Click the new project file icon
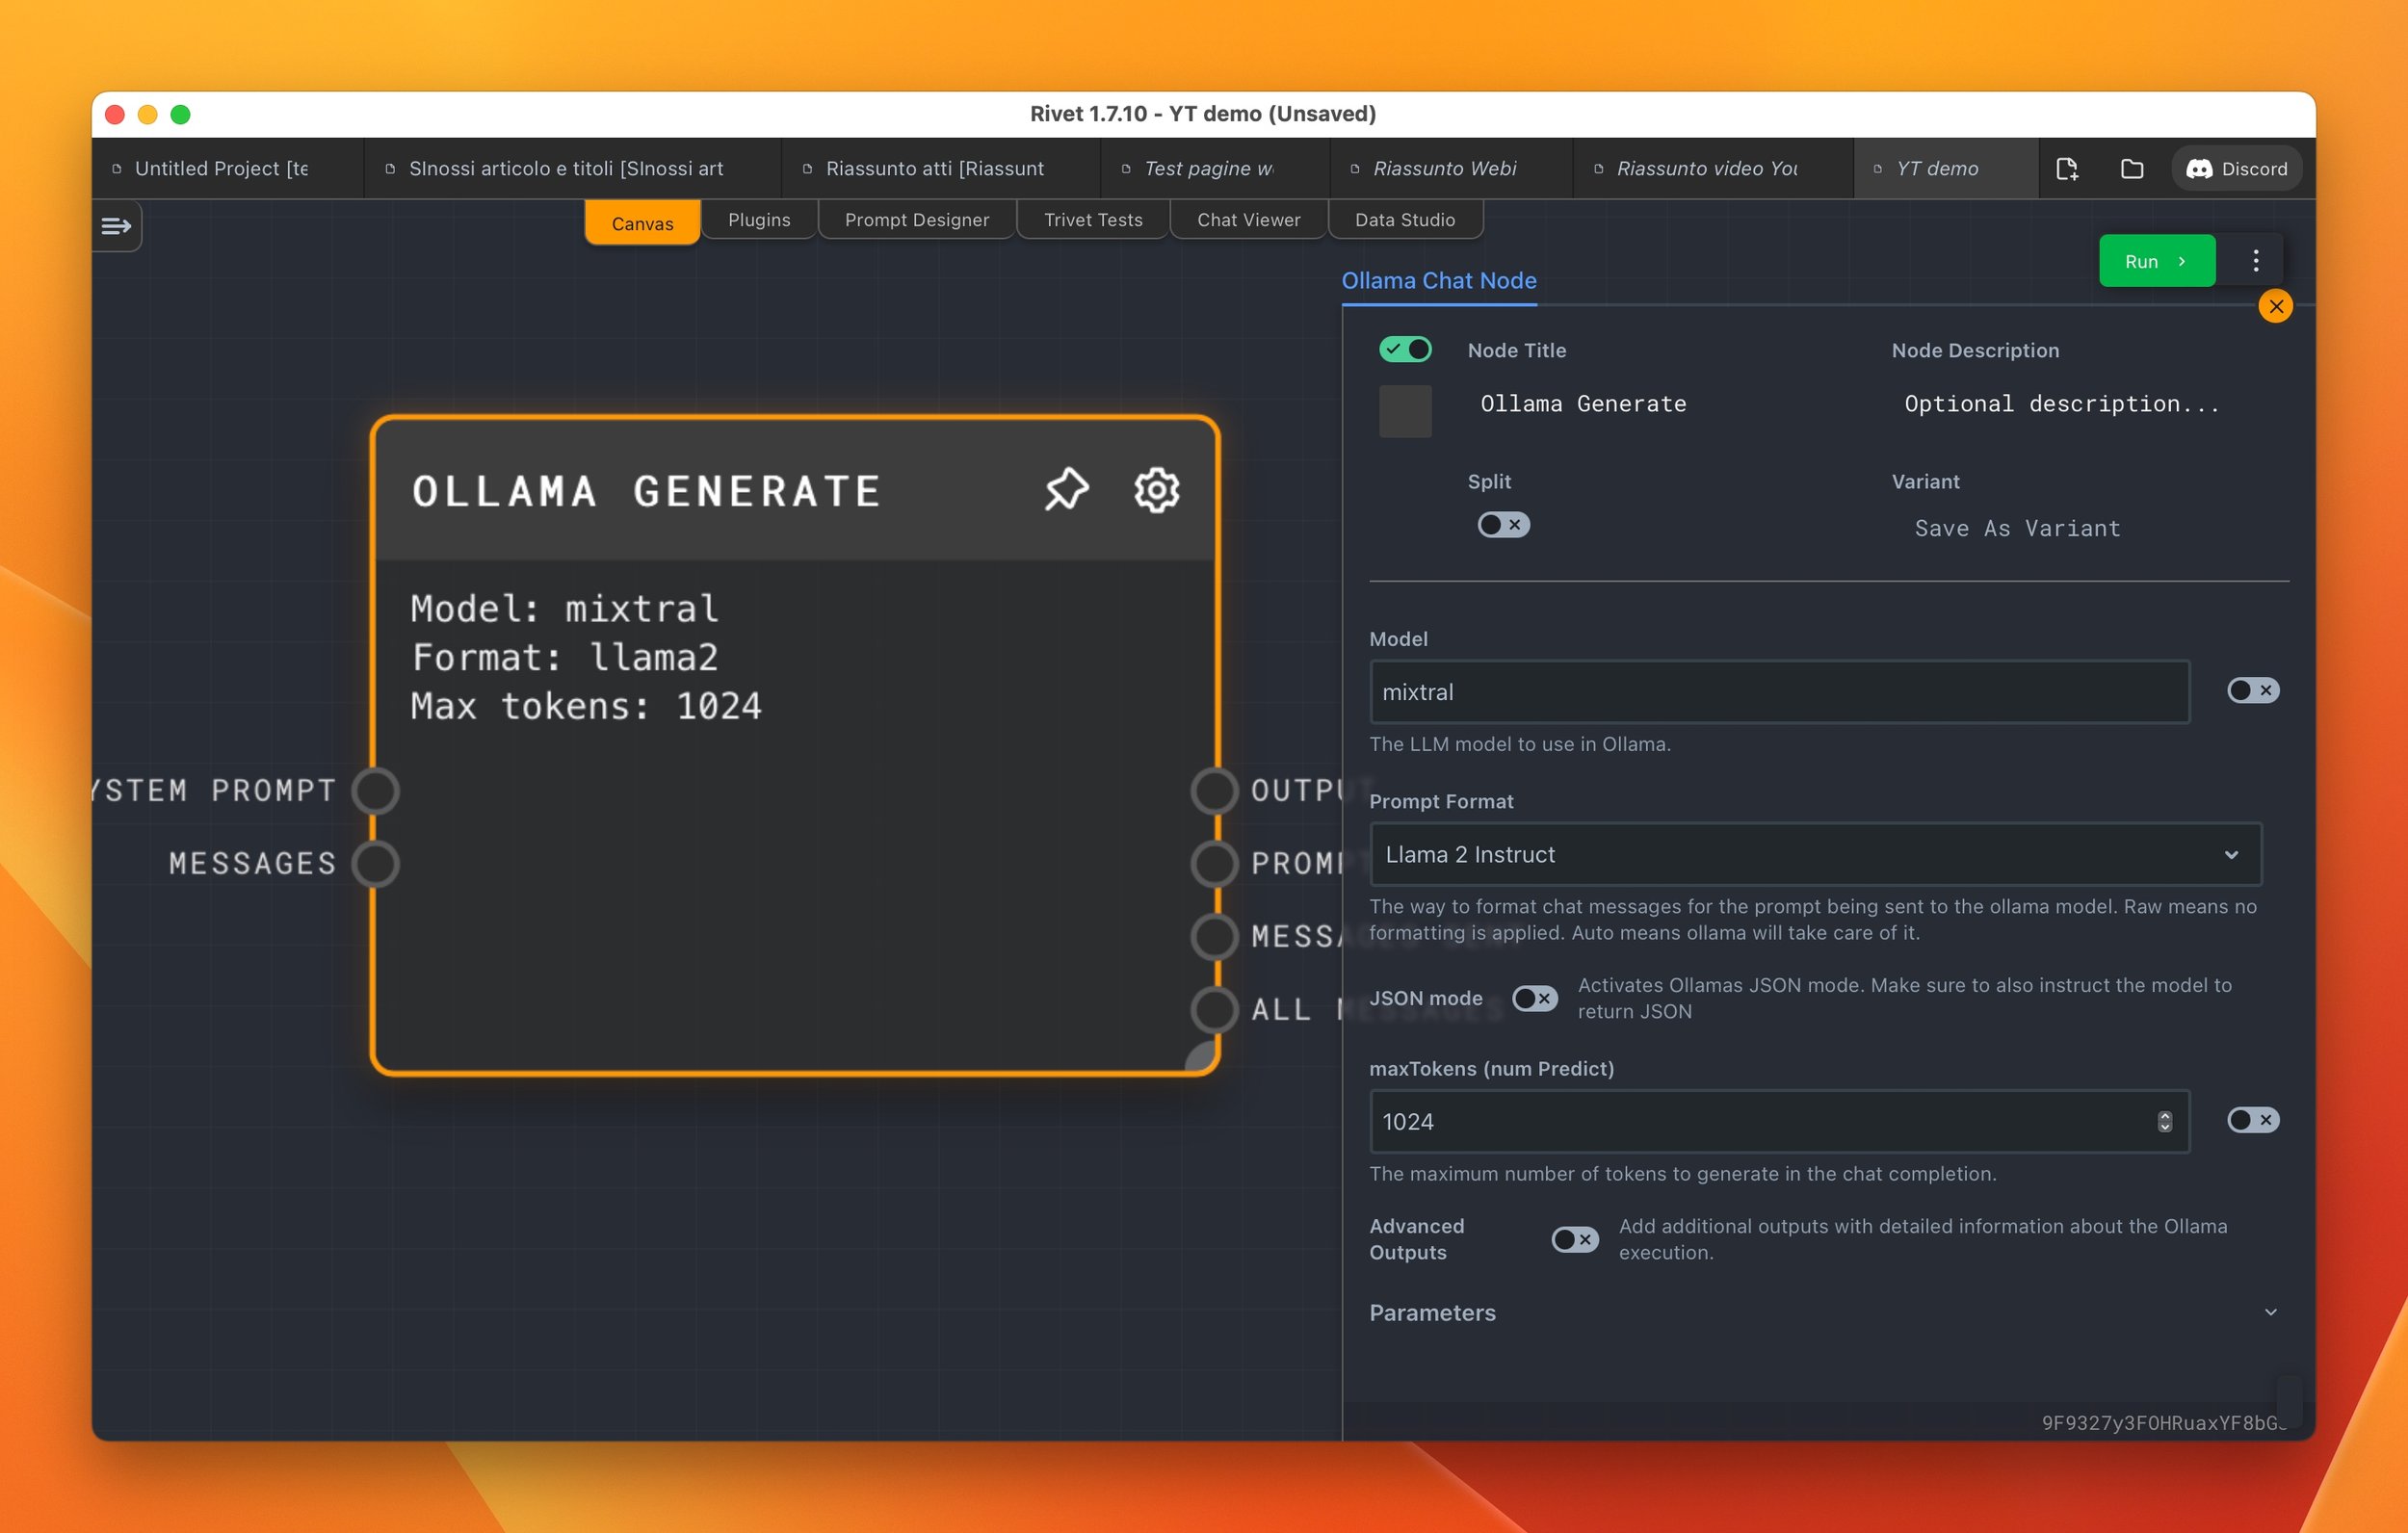Screen dimensions: 2408x1533 [x=2067, y=169]
